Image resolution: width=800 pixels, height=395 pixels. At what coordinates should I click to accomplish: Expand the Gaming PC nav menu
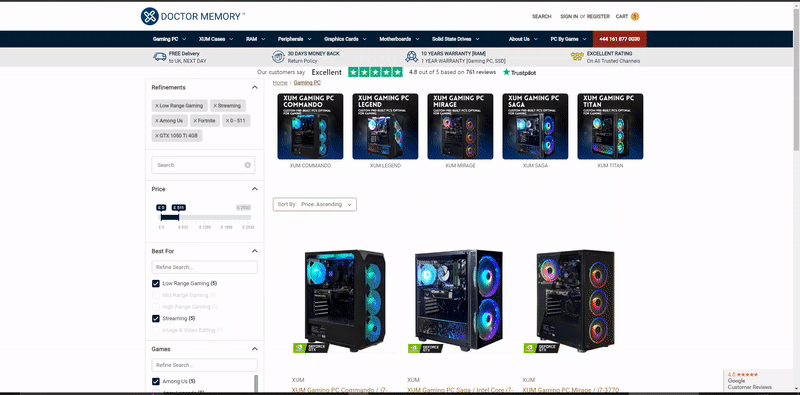[x=169, y=39]
